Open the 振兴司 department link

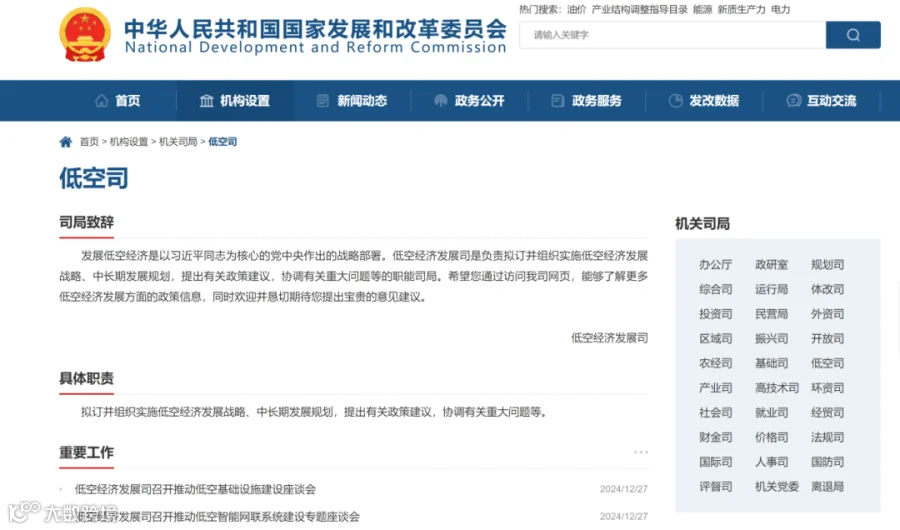pyautogui.click(x=771, y=339)
